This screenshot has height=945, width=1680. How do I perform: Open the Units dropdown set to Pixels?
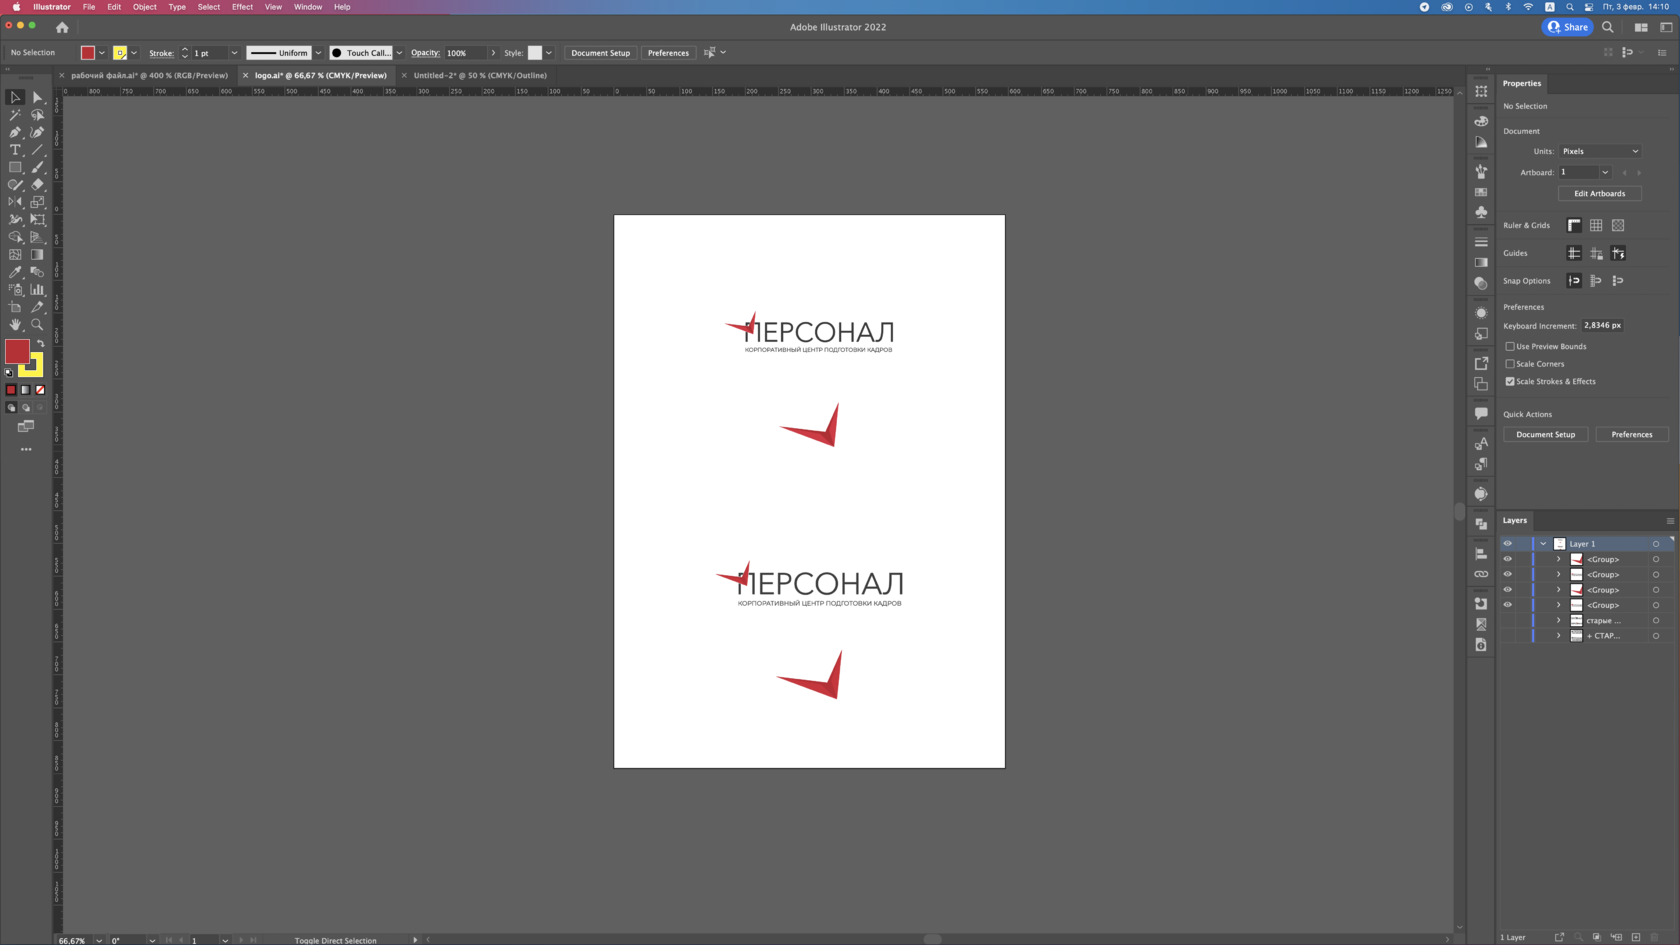(1599, 151)
